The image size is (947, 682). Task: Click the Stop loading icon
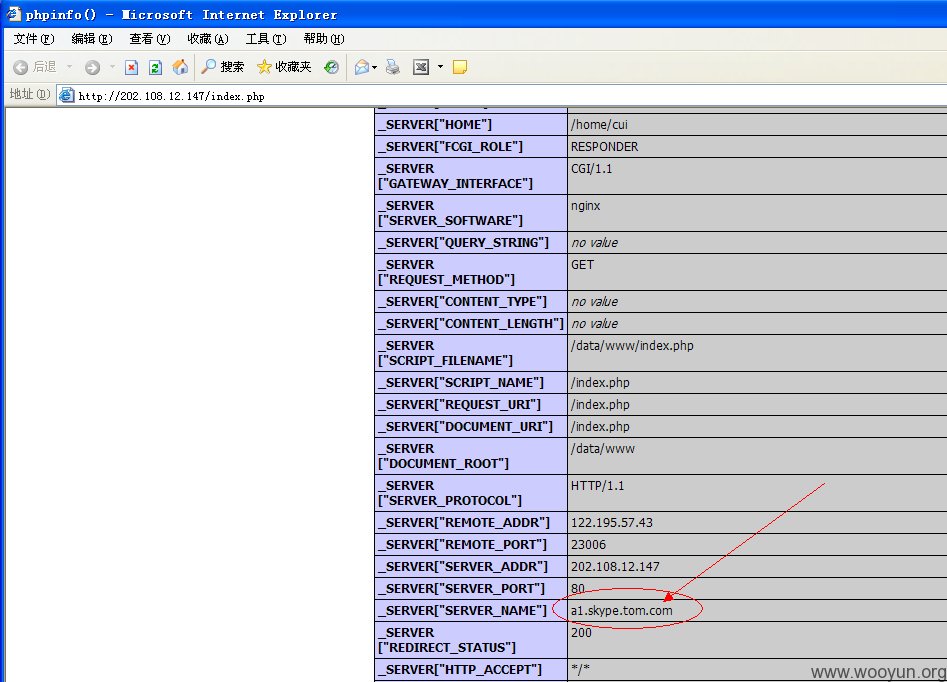click(132, 67)
